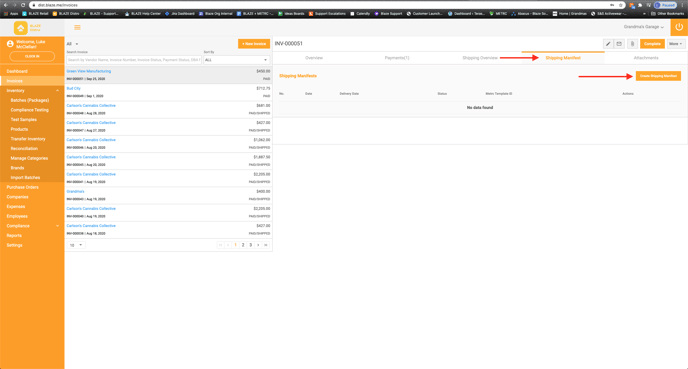The height and width of the screenshot is (369, 688).
Task: Open the Apps bookmark shortcut
Action: [11, 14]
